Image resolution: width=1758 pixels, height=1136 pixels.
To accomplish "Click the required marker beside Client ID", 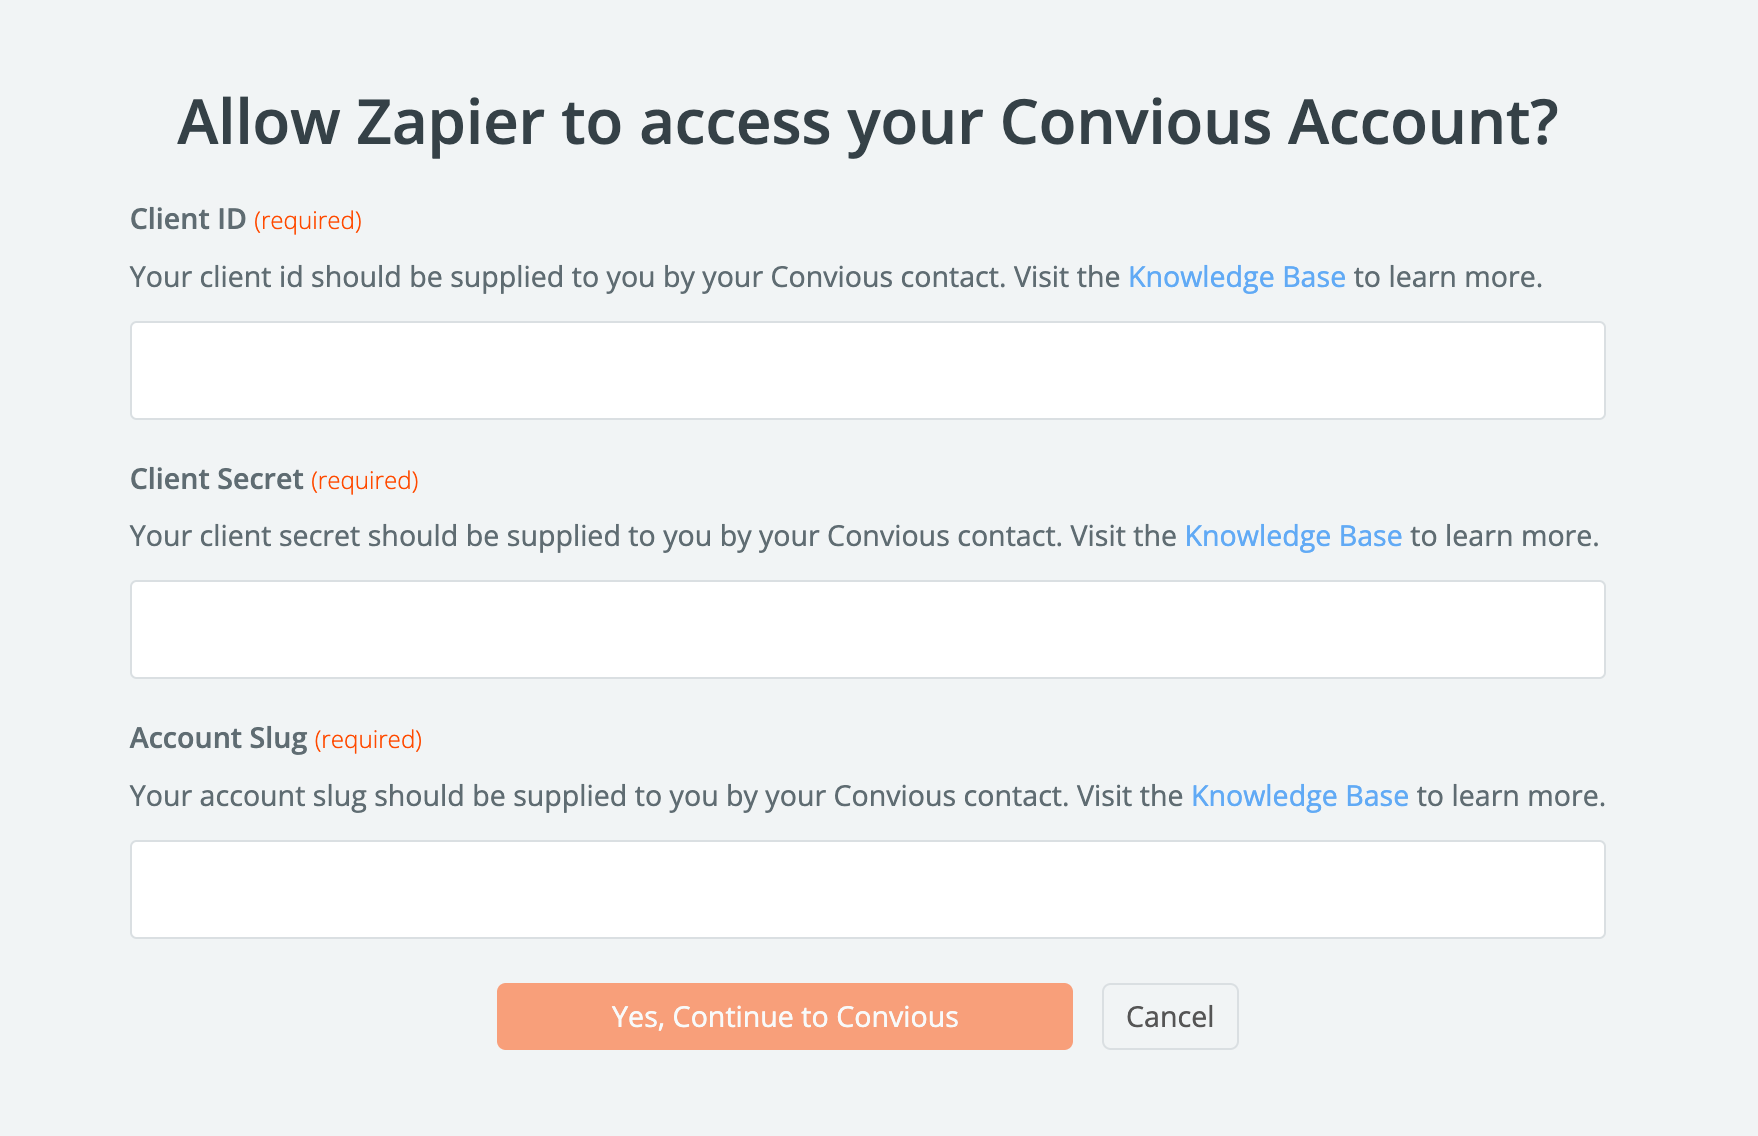I will coord(308,220).
